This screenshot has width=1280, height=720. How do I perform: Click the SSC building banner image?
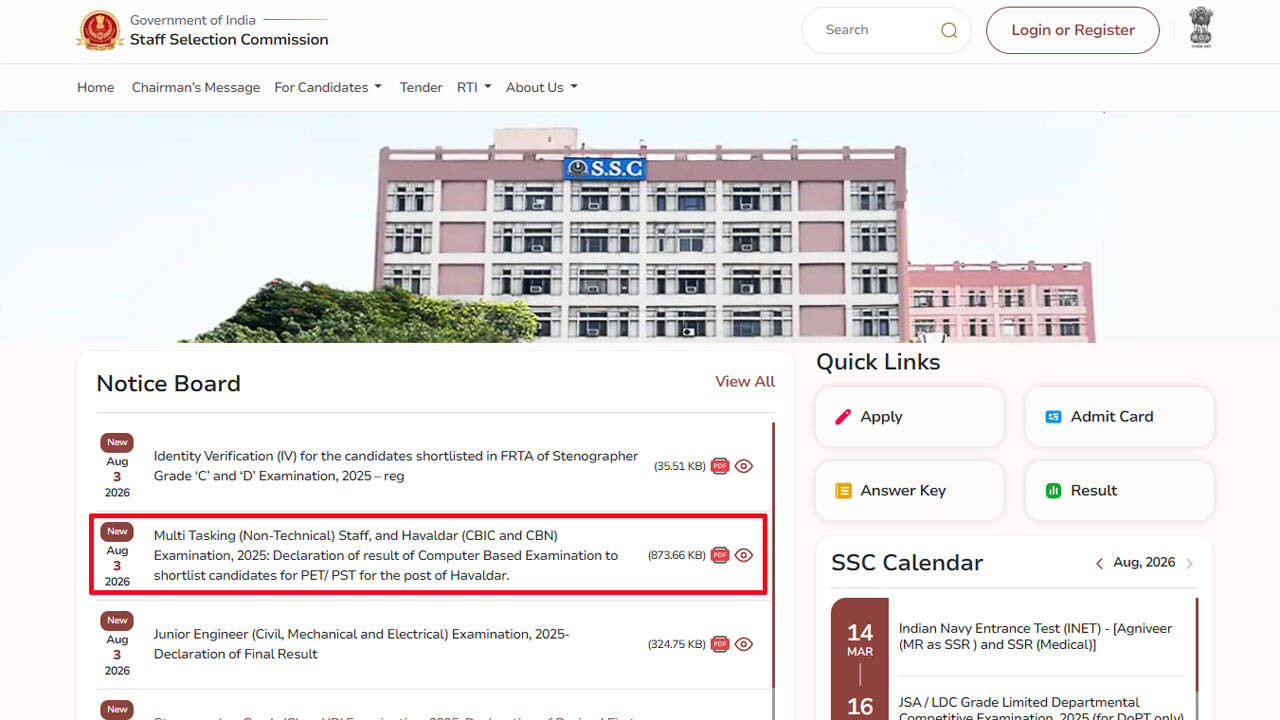click(640, 227)
